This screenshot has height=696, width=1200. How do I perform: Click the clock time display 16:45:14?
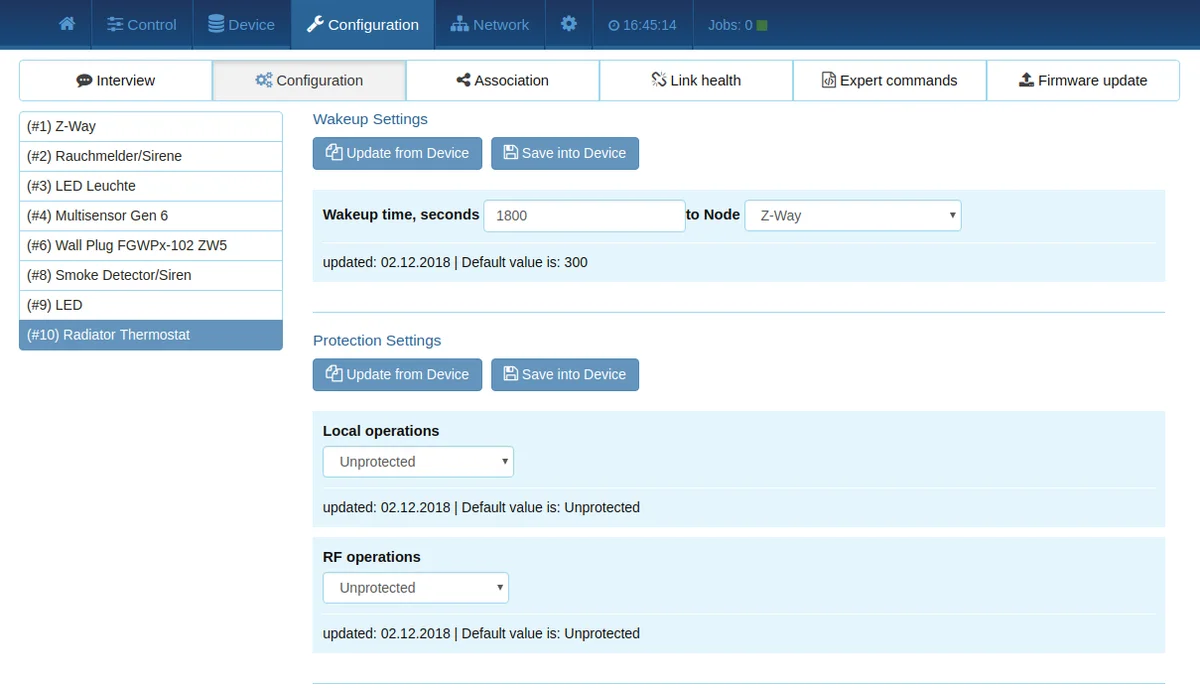[x=642, y=25]
